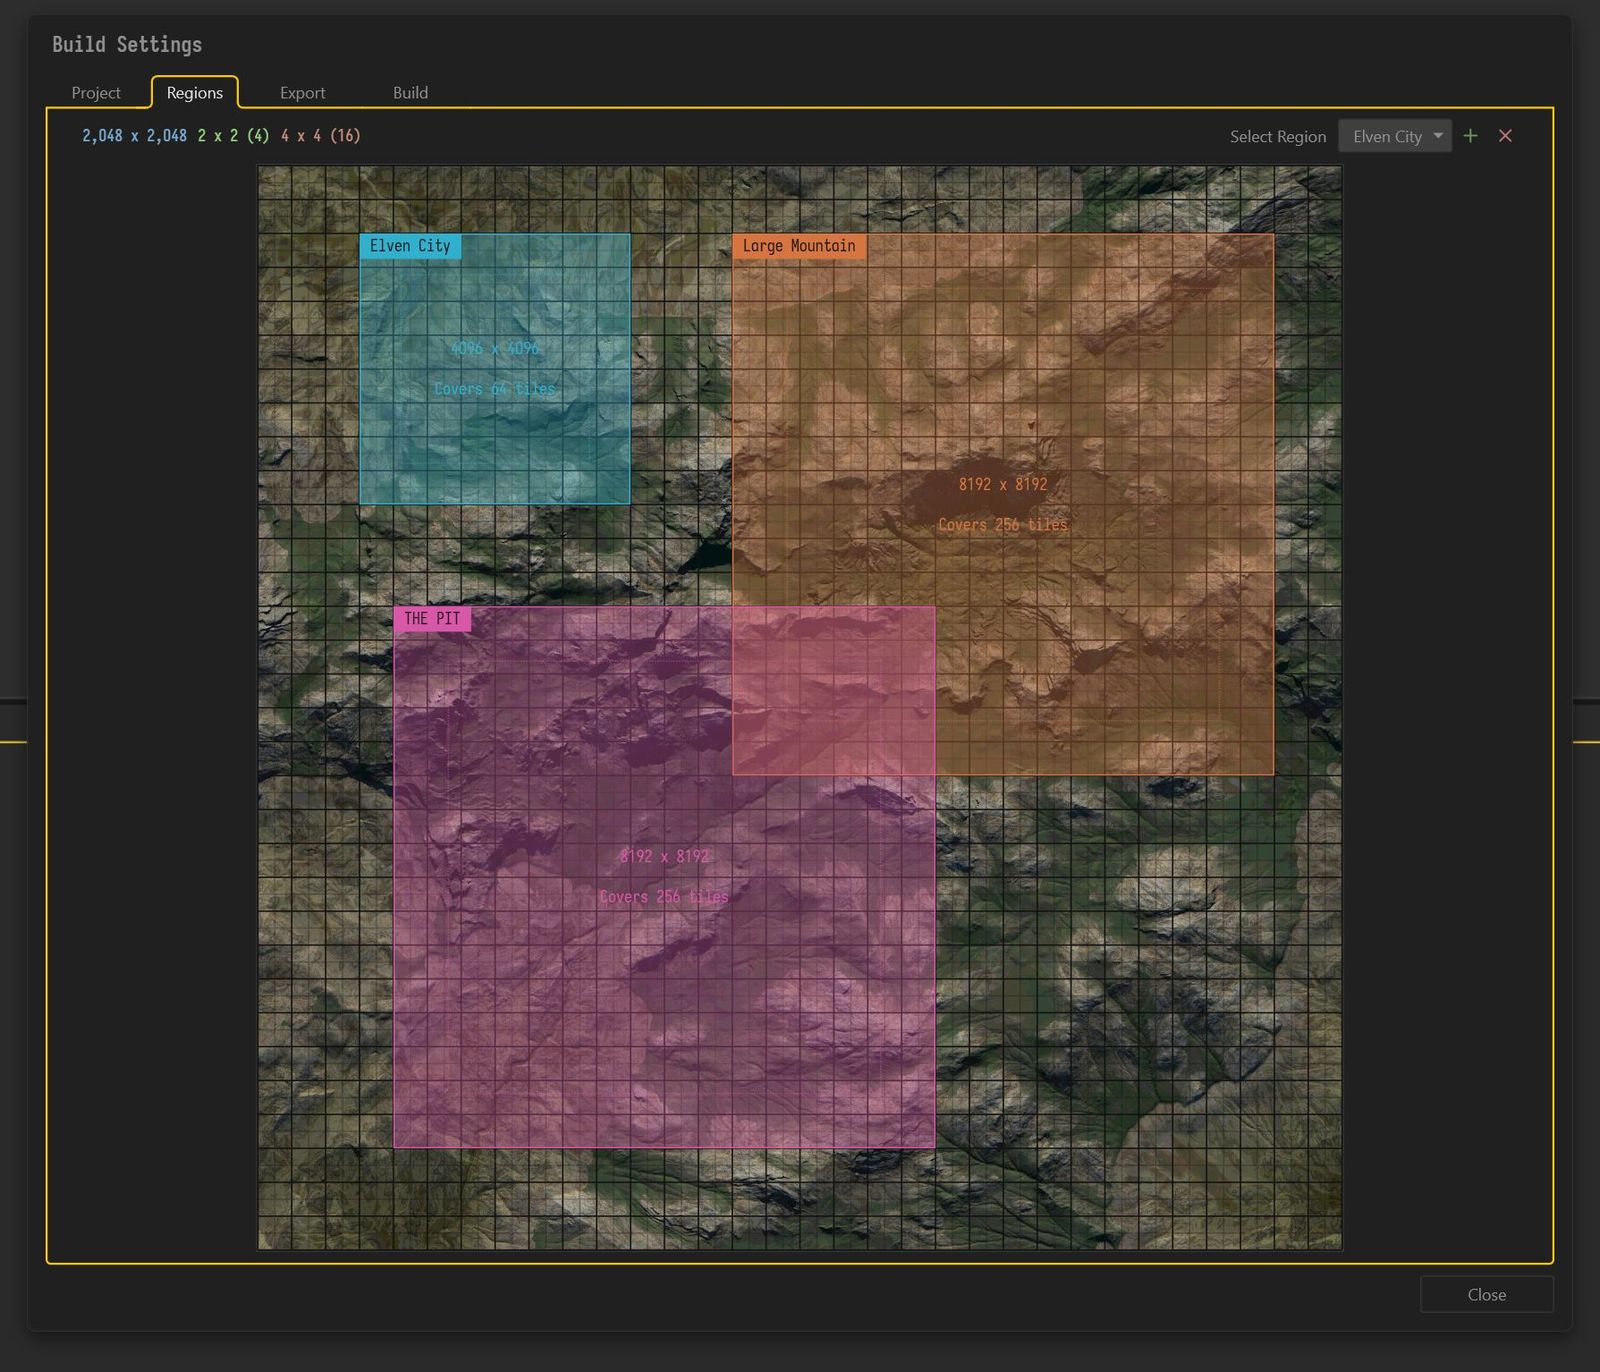Select the Large Mountain region label tag
1600x1372 pixels.
799,246
